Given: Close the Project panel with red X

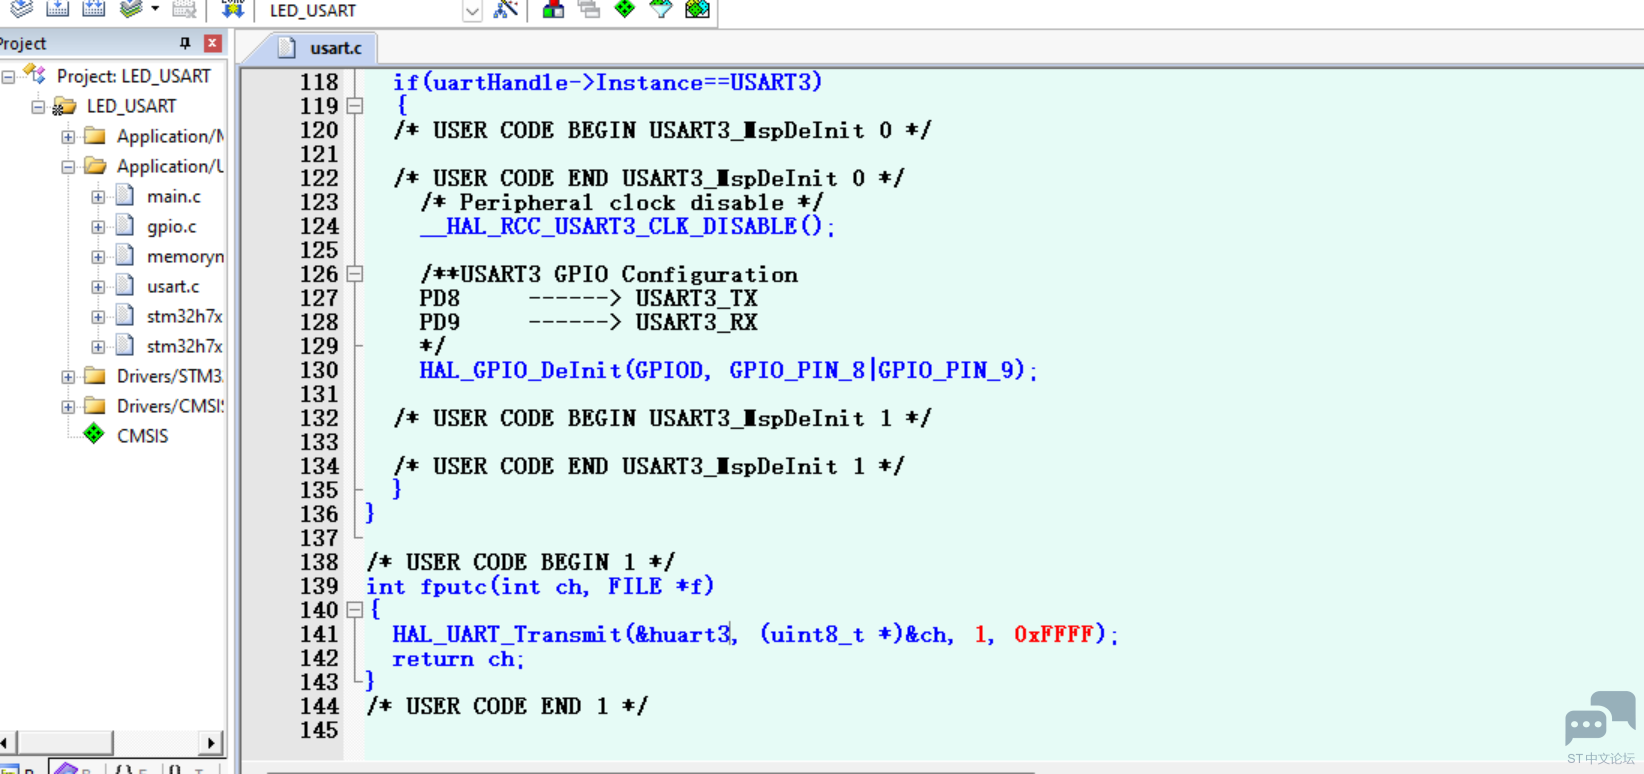Looking at the screenshot, I should (212, 43).
